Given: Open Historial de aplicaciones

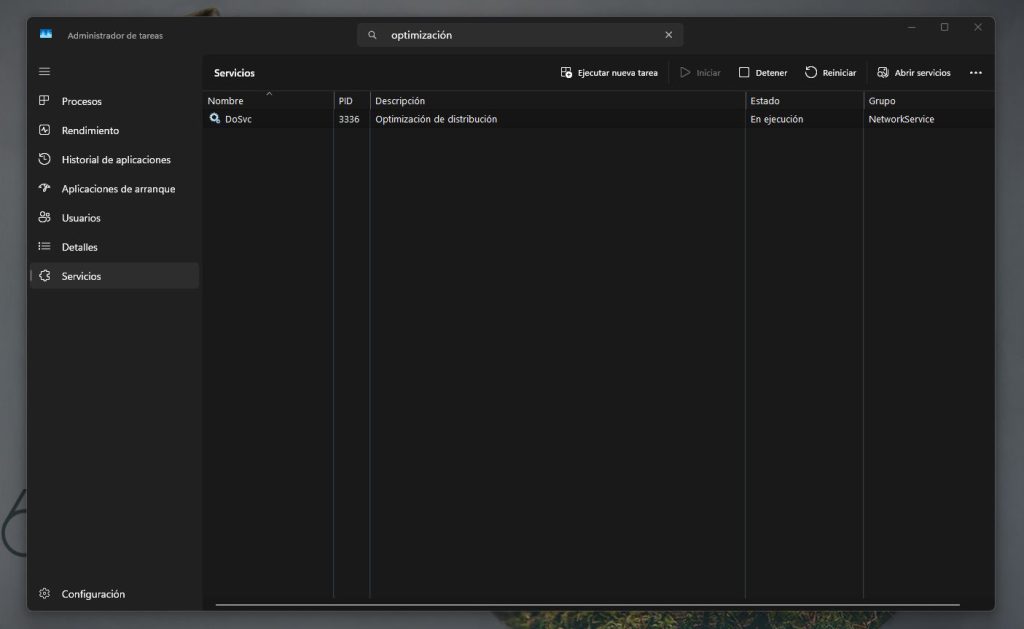Looking at the screenshot, I should pos(115,160).
